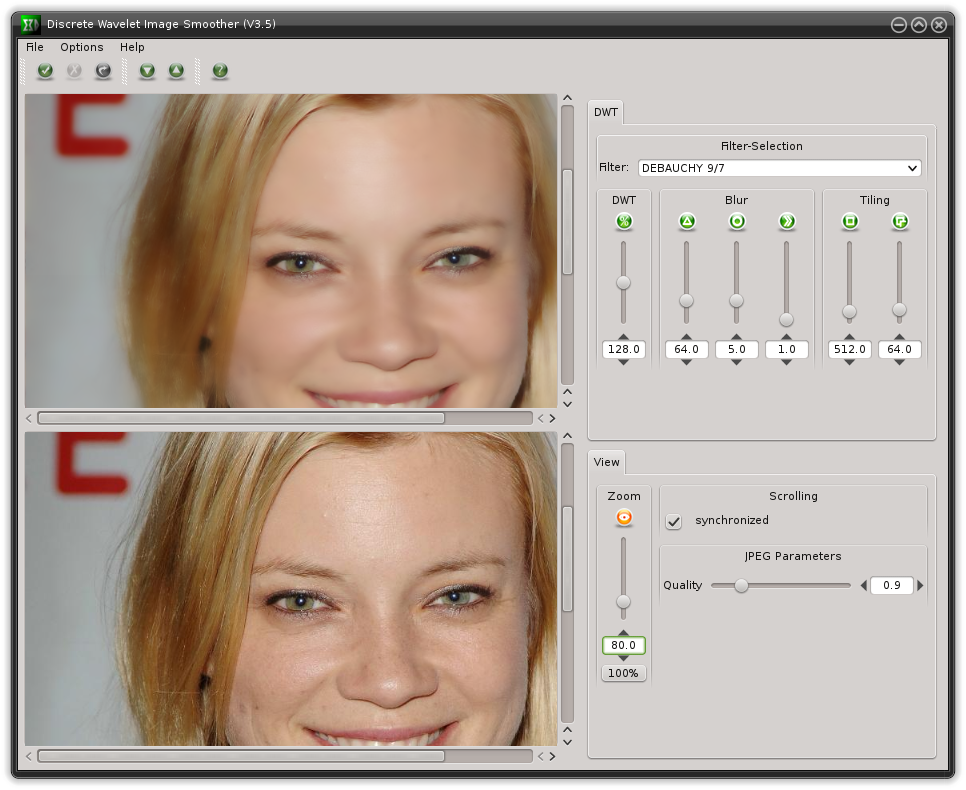This screenshot has height=790, width=966.
Task: Click the Tiling 512.0 value field
Action: [849, 350]
